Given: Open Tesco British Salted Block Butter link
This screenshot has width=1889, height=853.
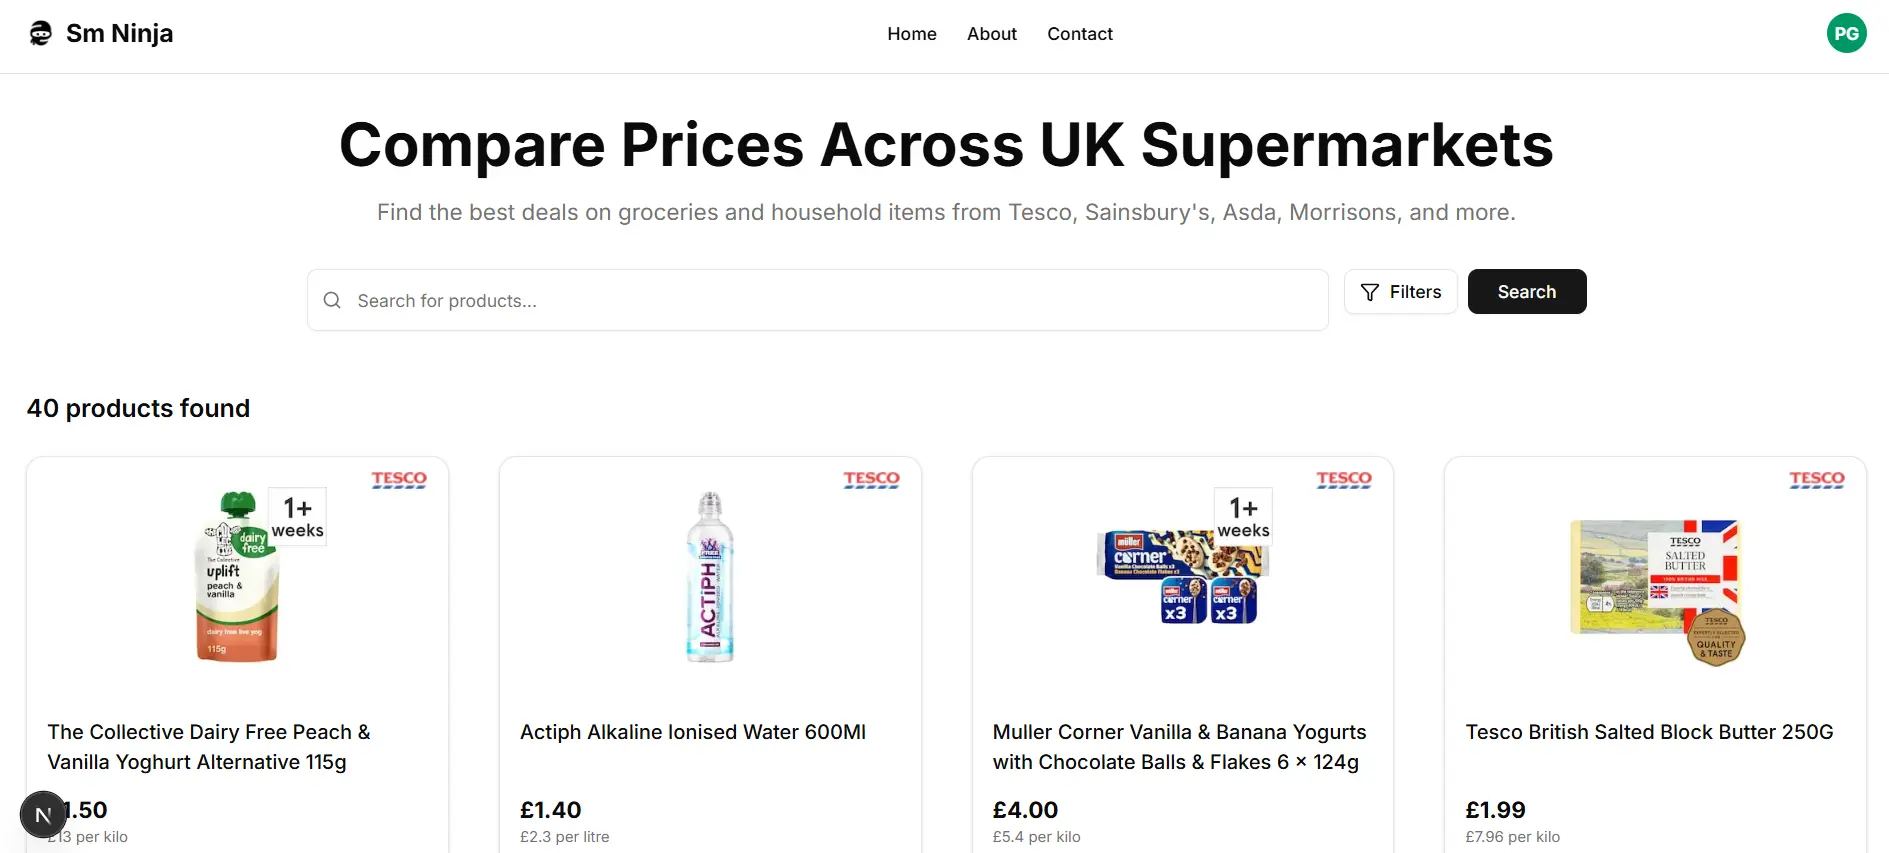Looking at the screenshot, I should [1648, 732].
